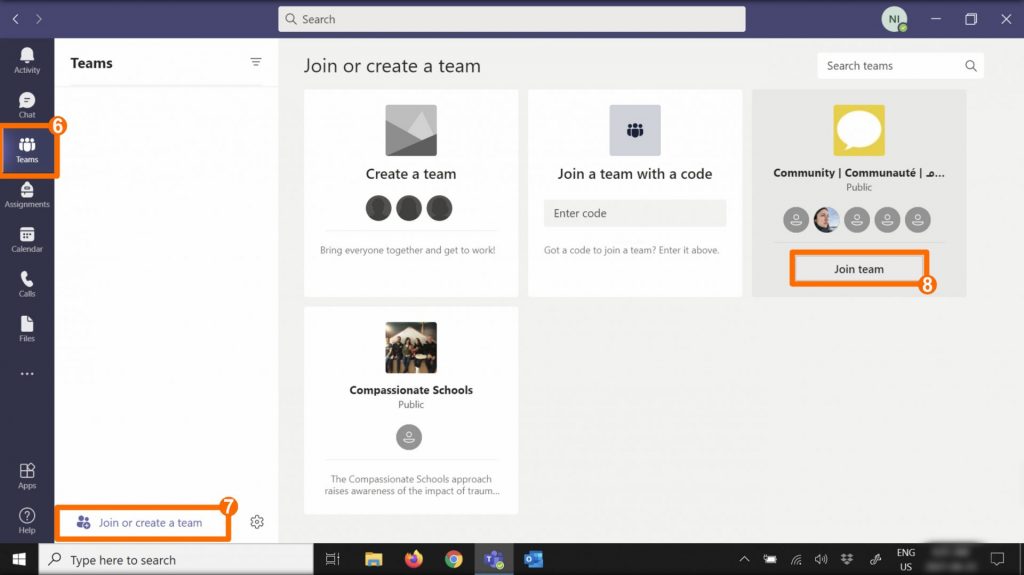The height and width of the screenshot is (575, 1024).
Task: Open the Windows Start menu
Action: 19,559
